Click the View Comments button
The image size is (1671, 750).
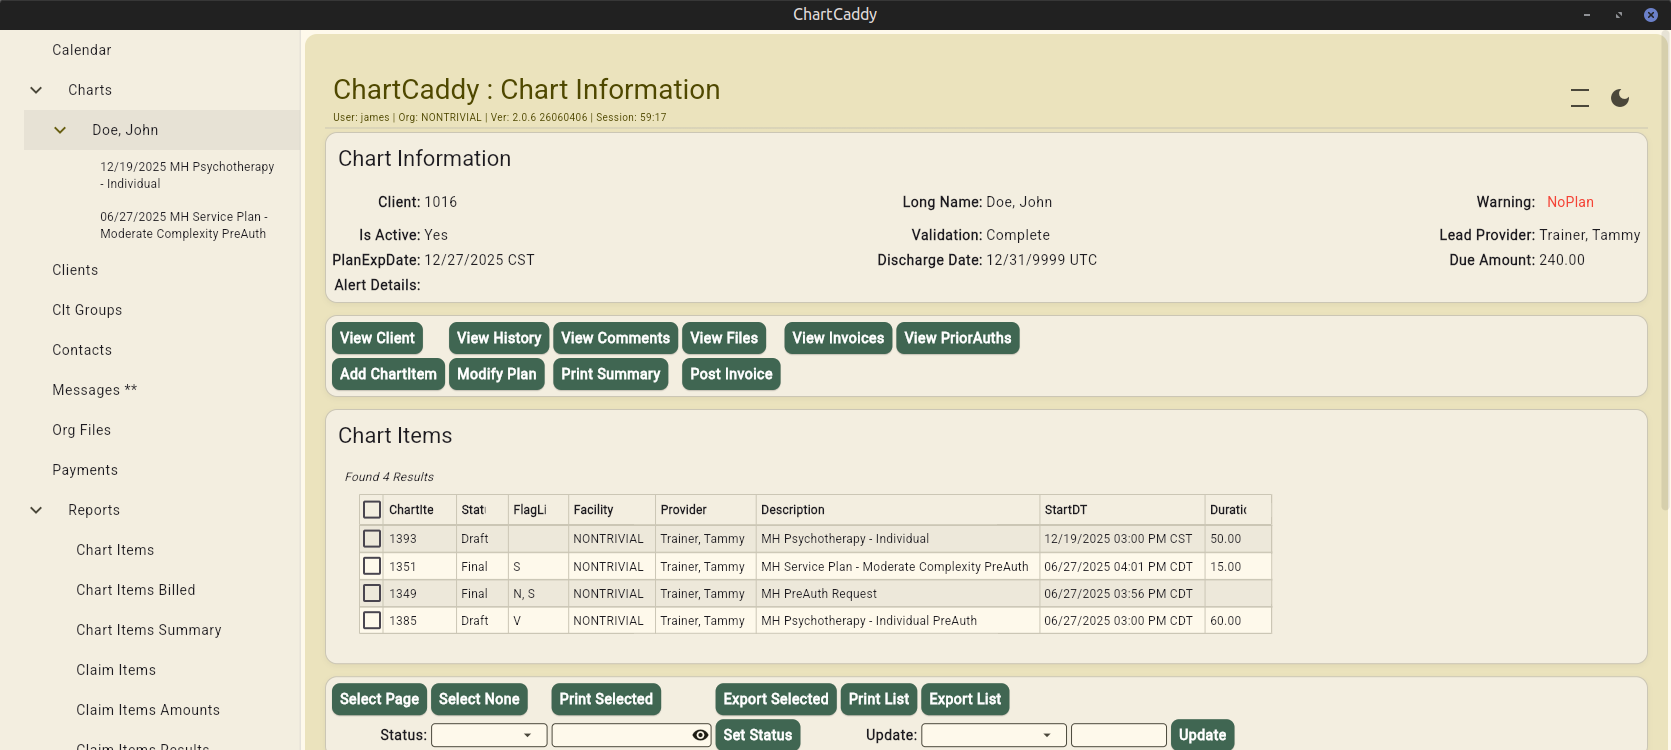615,338
